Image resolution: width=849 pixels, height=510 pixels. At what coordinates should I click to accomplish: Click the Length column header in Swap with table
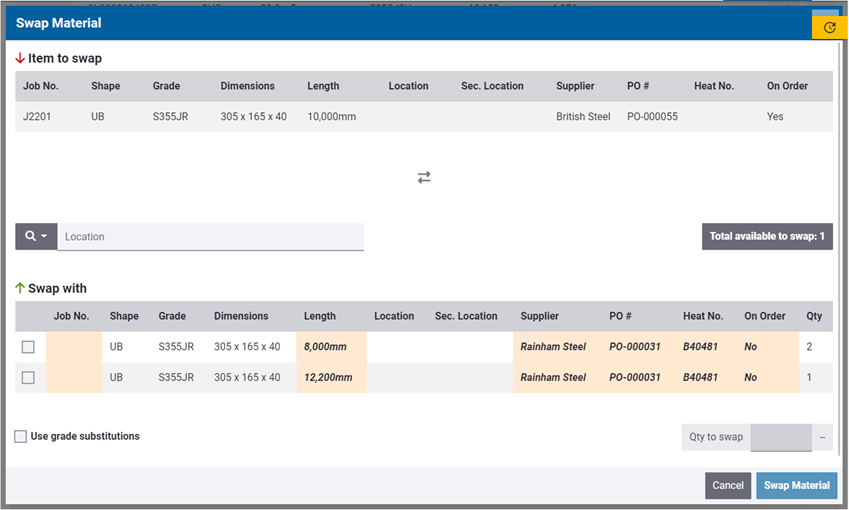(x=320, y=316)
